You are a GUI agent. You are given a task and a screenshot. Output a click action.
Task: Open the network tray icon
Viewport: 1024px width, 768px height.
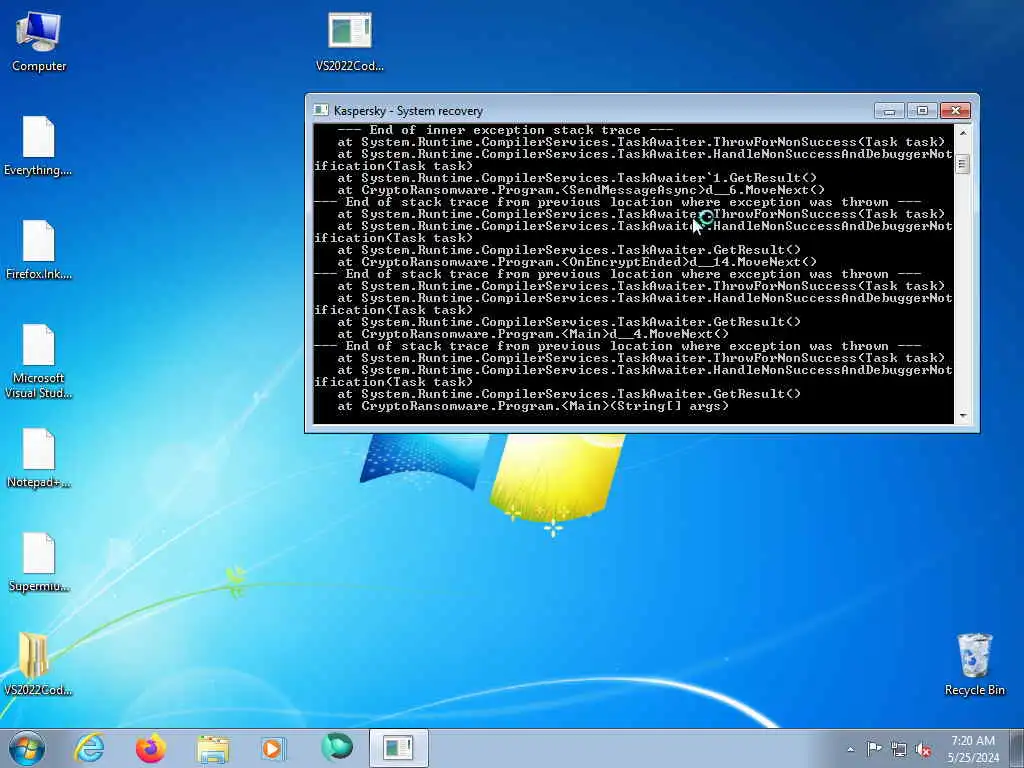(899, 750)
